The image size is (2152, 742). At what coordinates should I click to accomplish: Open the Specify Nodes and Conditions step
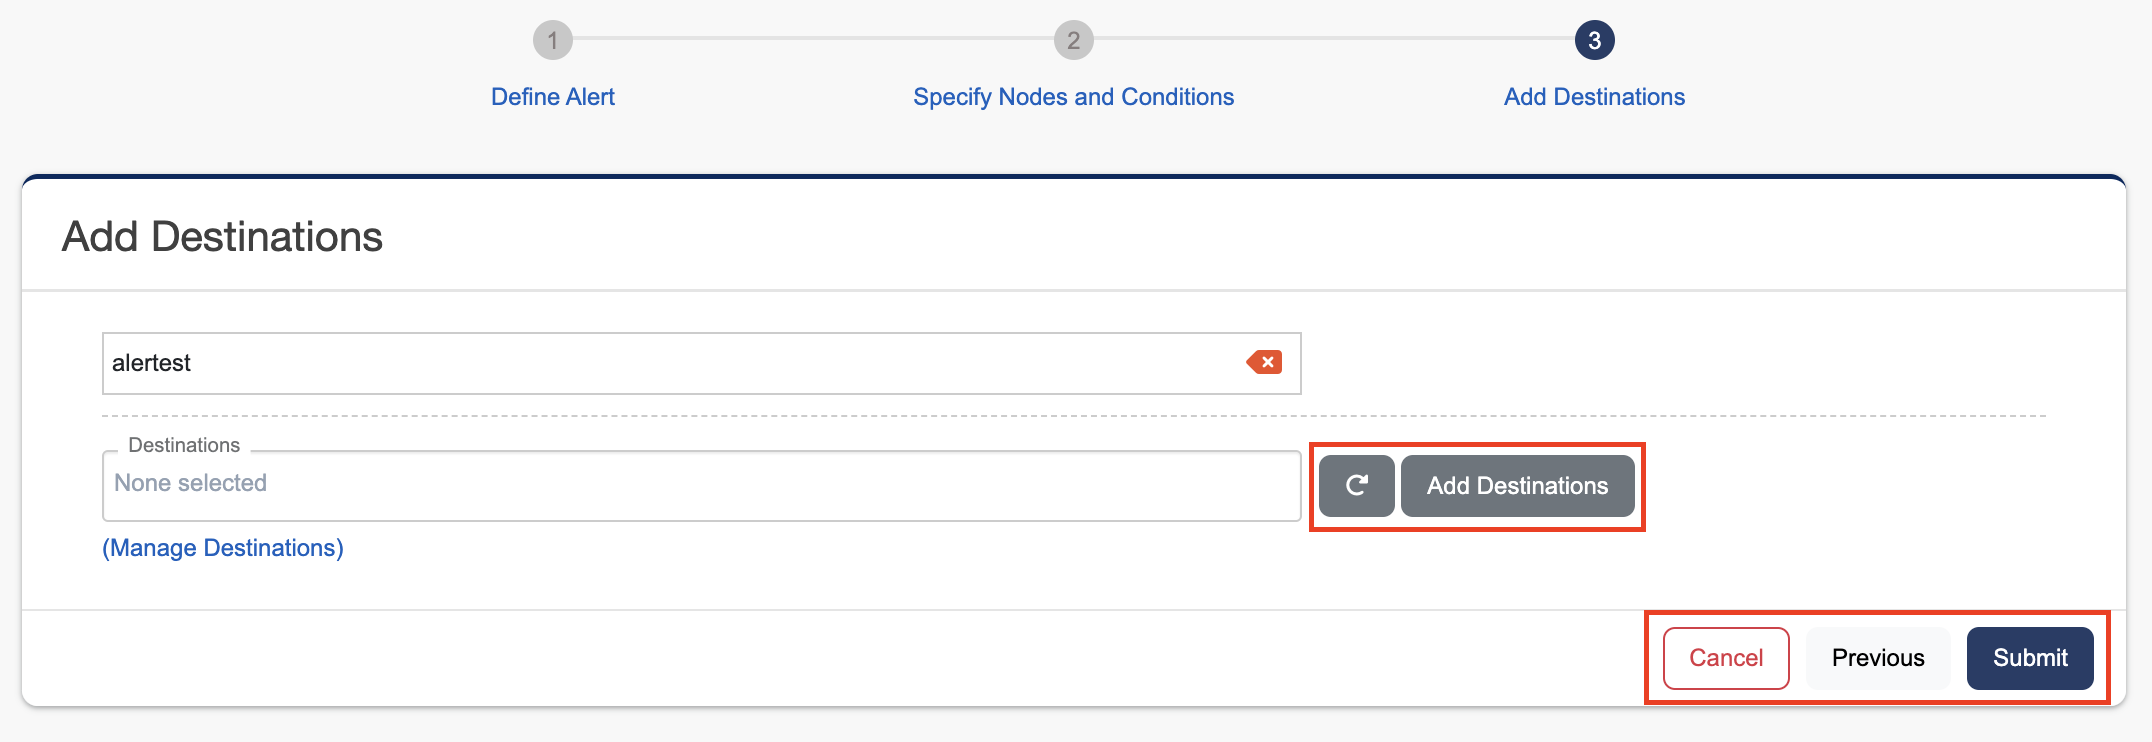coord(1073,97)
